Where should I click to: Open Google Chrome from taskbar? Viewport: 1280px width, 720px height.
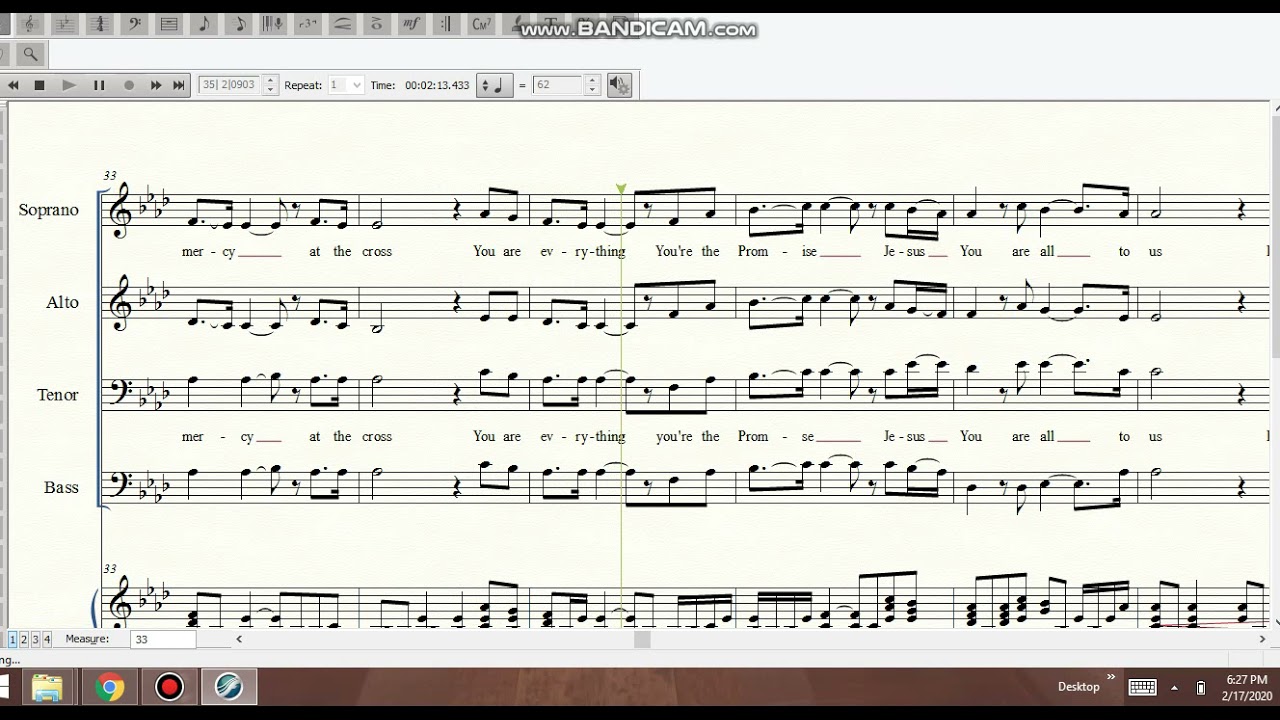[x=109, y=688]
